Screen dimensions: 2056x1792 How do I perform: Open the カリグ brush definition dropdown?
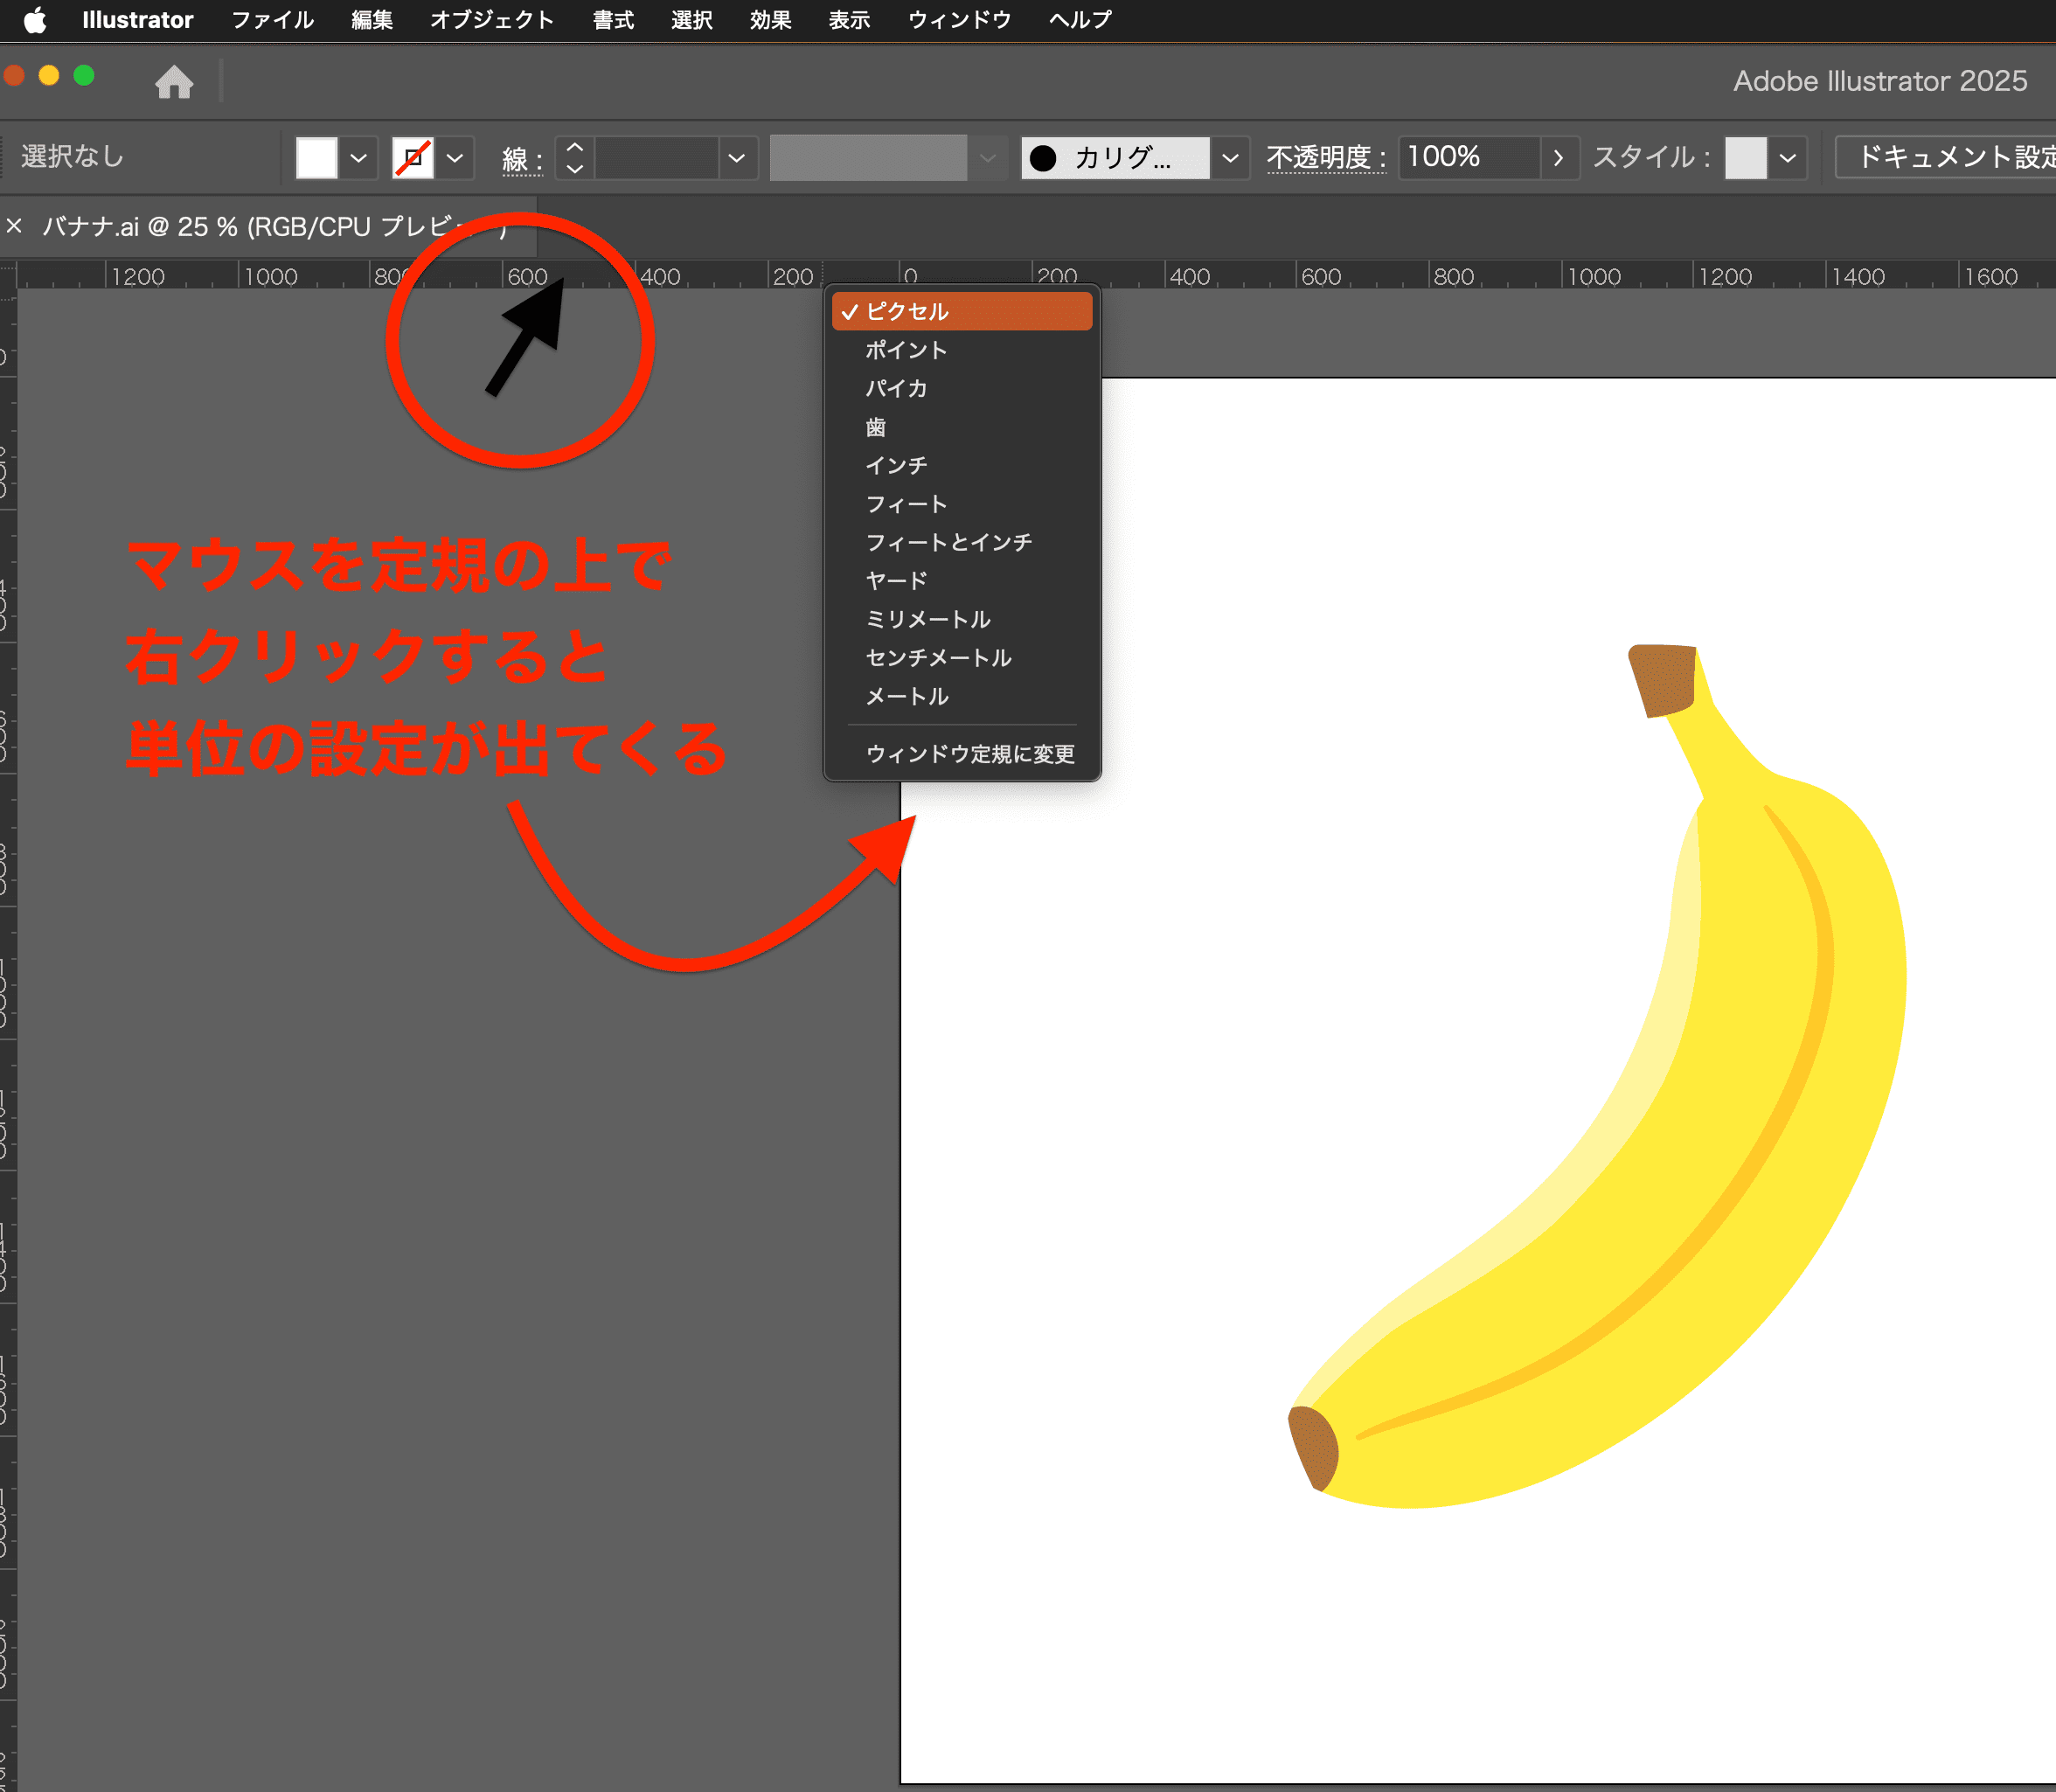(1231, 158)
